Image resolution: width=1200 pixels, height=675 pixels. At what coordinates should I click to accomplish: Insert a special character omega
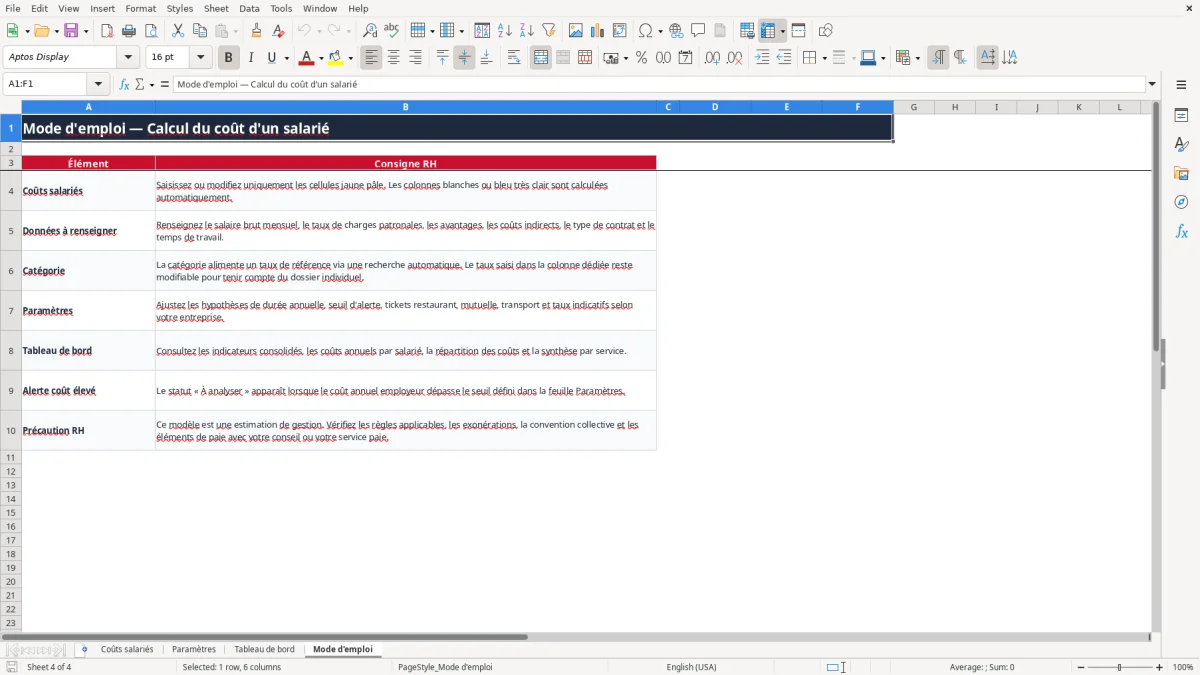[x=645, y=31]
